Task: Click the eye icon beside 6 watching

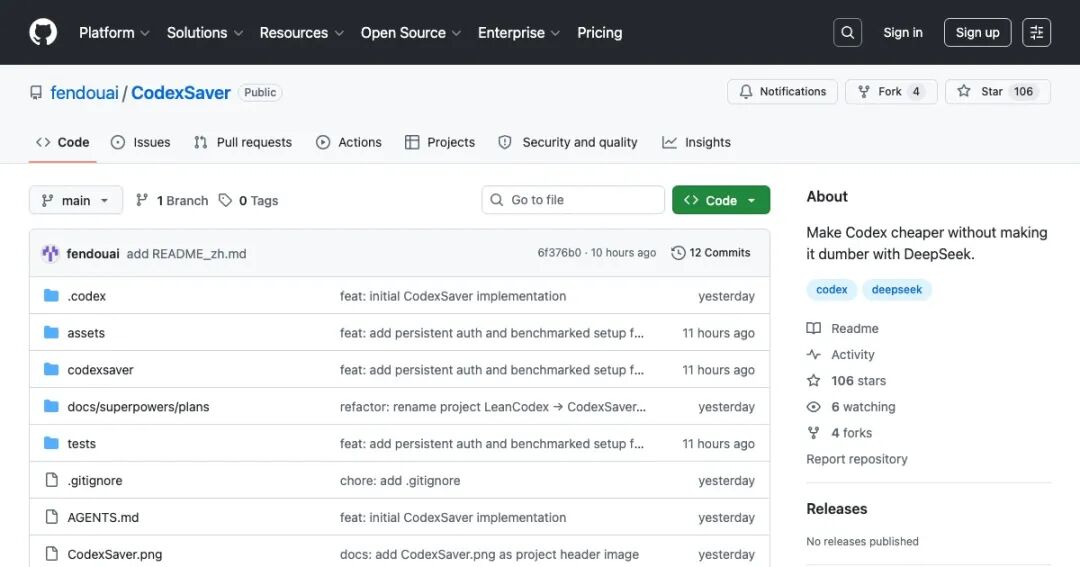Action: (813, 406)
